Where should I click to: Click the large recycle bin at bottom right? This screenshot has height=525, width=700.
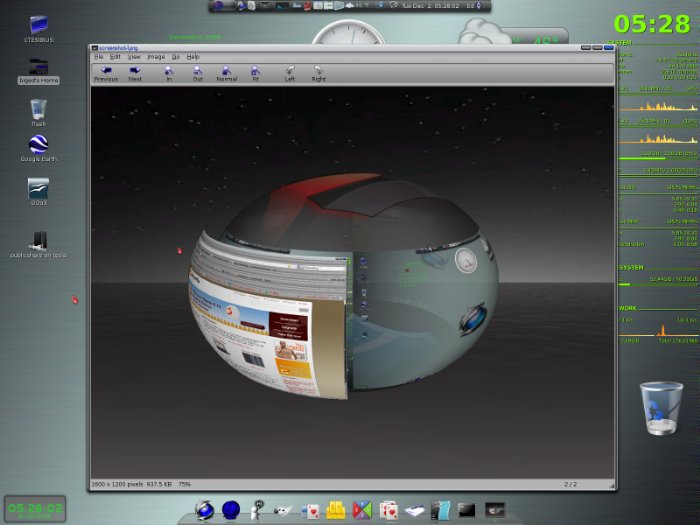coord(661,408)
